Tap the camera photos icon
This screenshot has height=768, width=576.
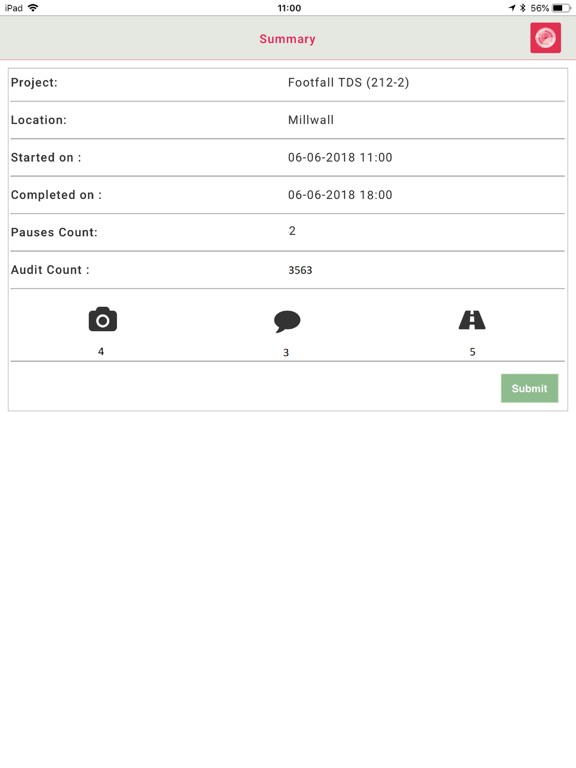point(102,320)
